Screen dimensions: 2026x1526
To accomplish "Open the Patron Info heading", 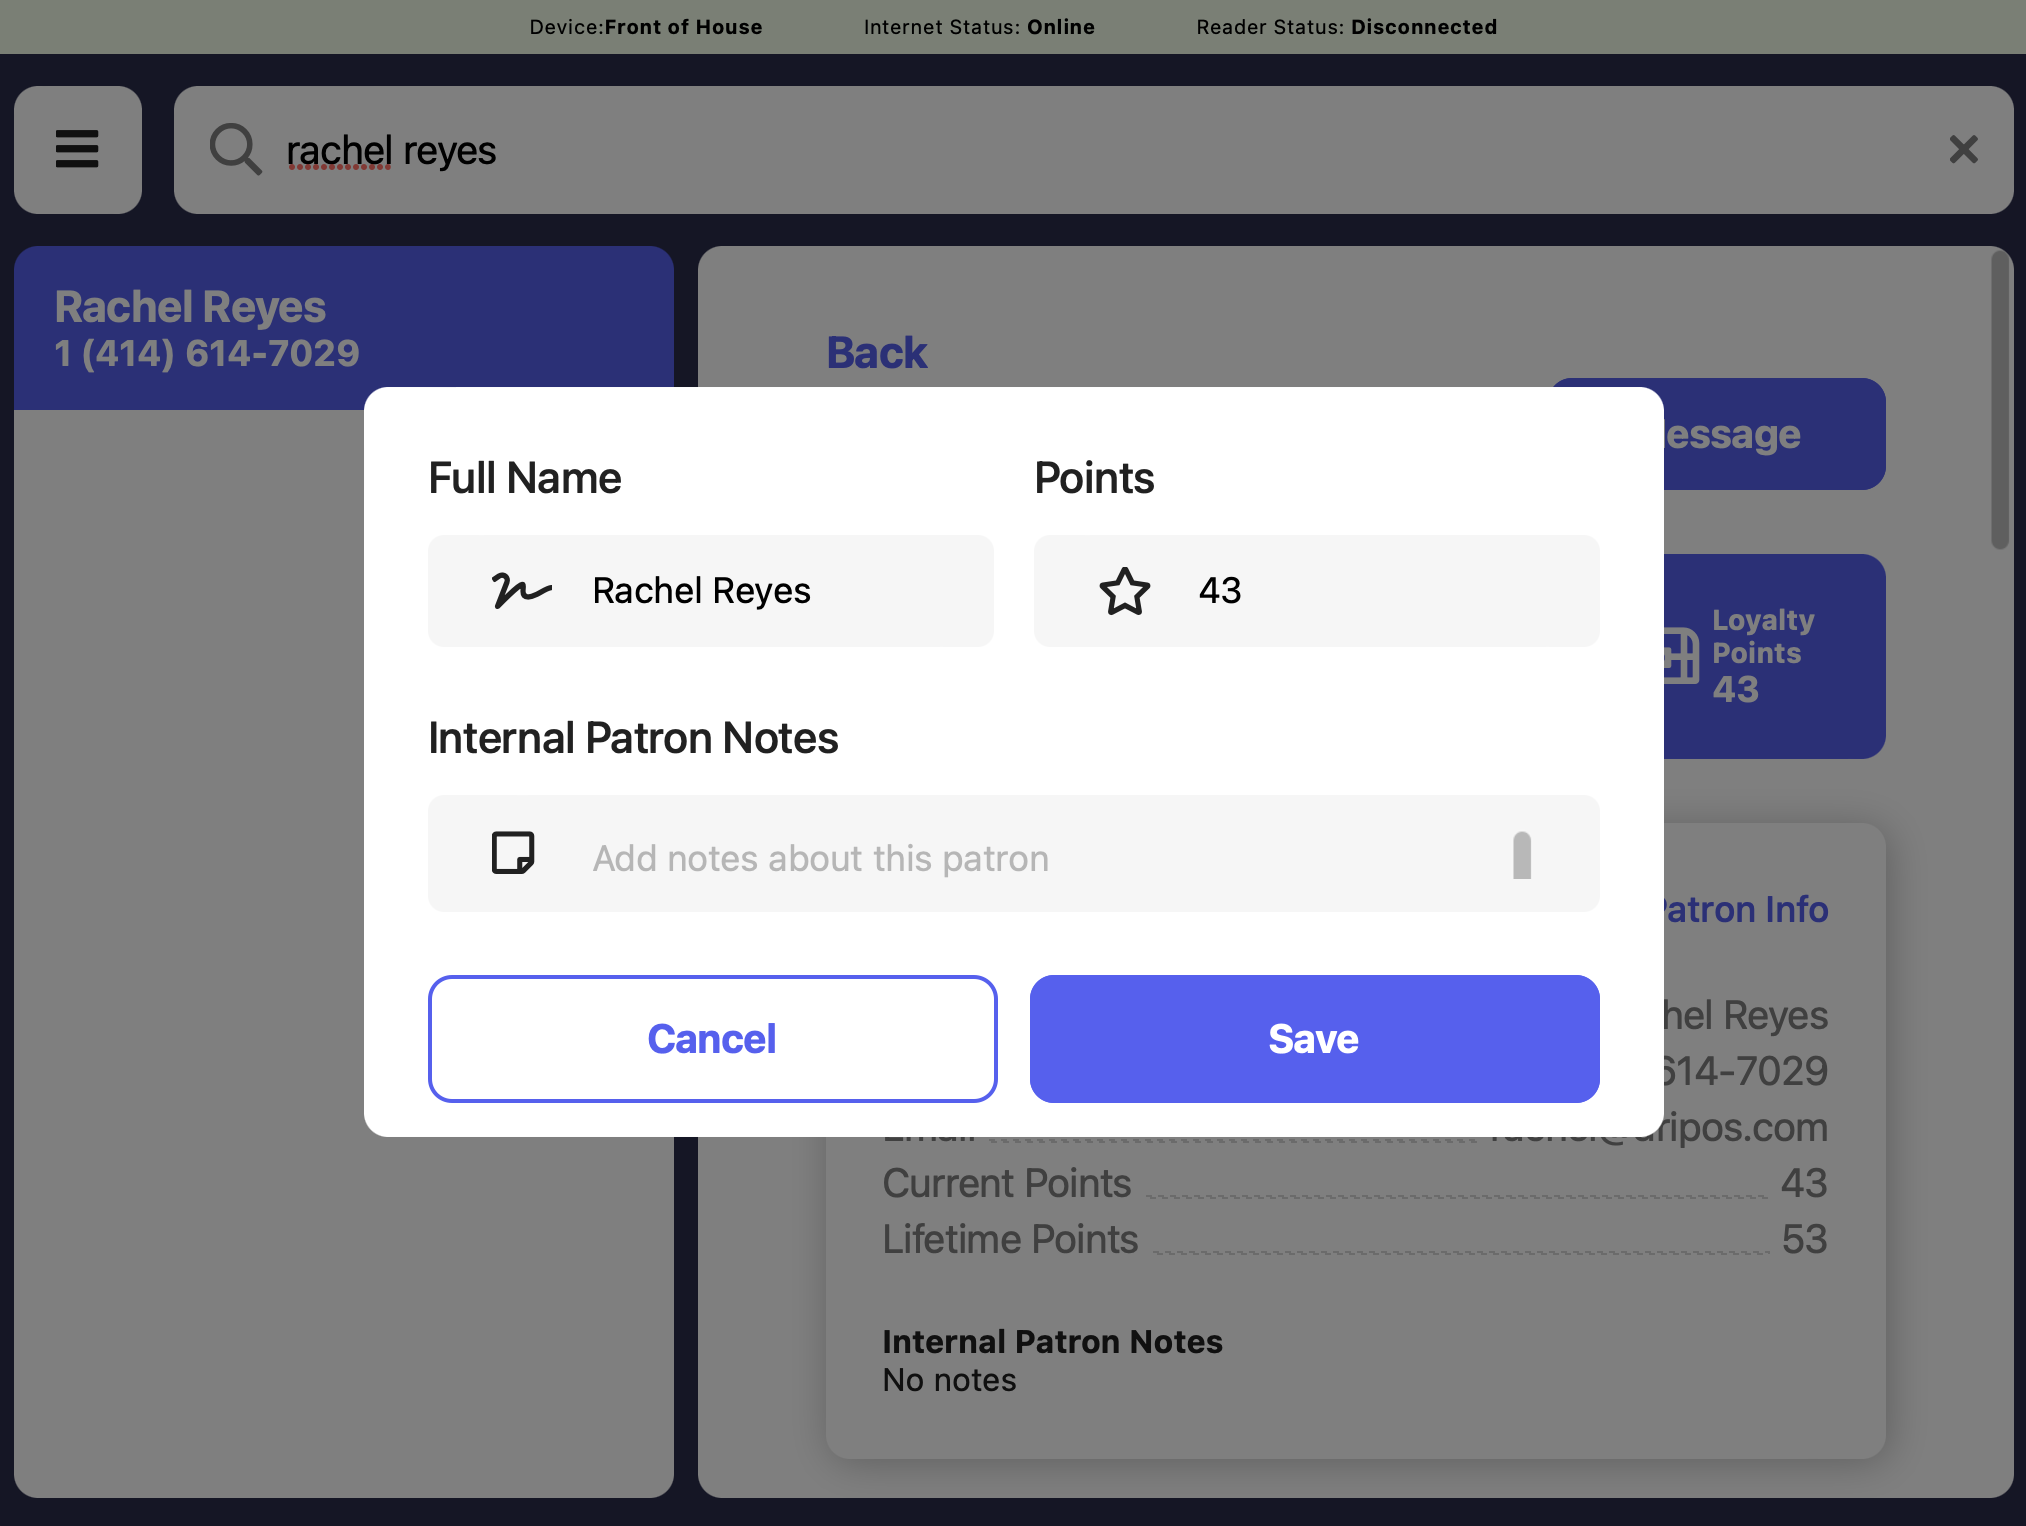I will pyautogui.click(x=1745, y=909).
